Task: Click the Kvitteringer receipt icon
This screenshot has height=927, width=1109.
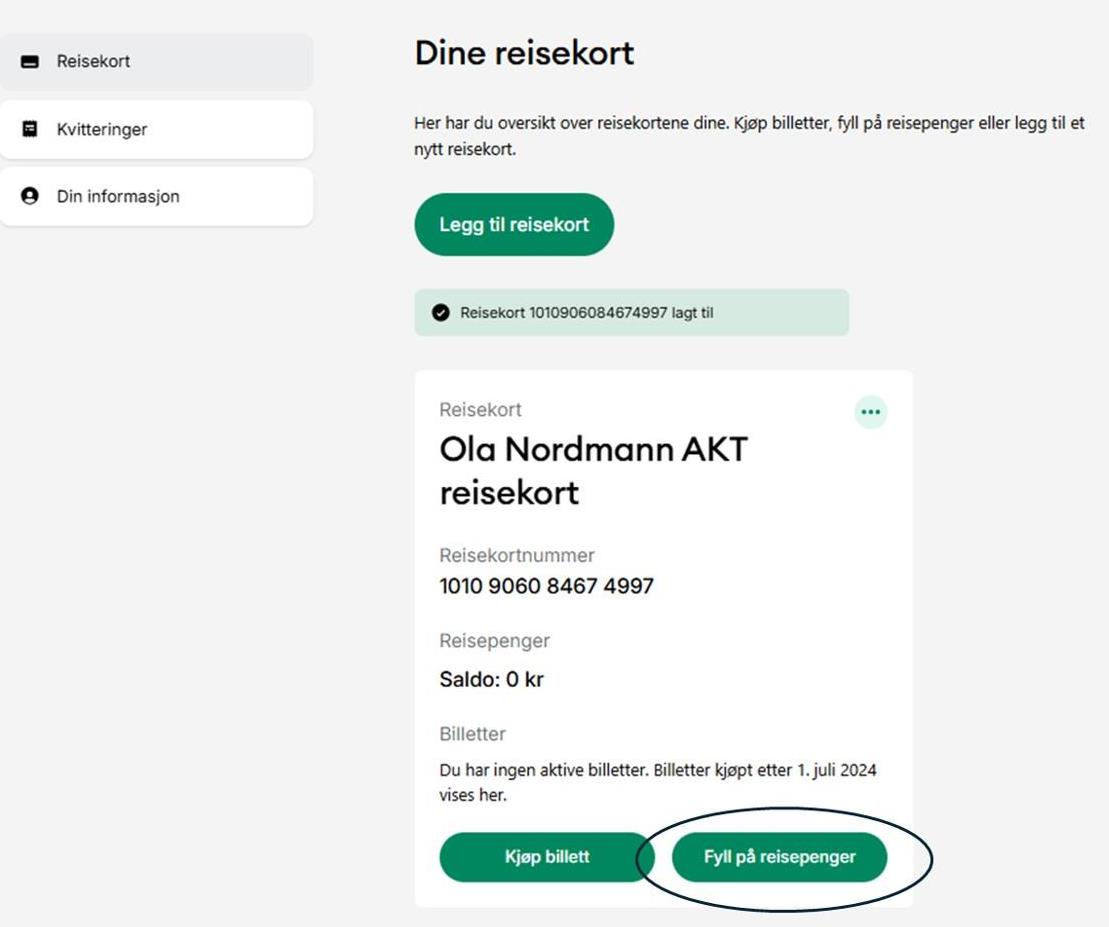Action: (x=30, y=129)
